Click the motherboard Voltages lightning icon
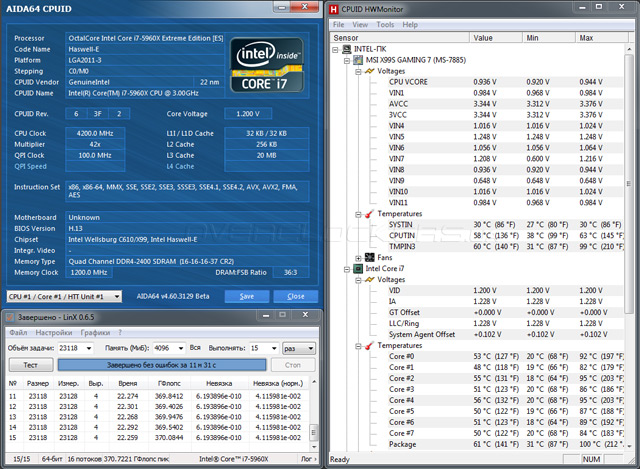This screenshot has width=640, height=469. click(x=369, y=71)
